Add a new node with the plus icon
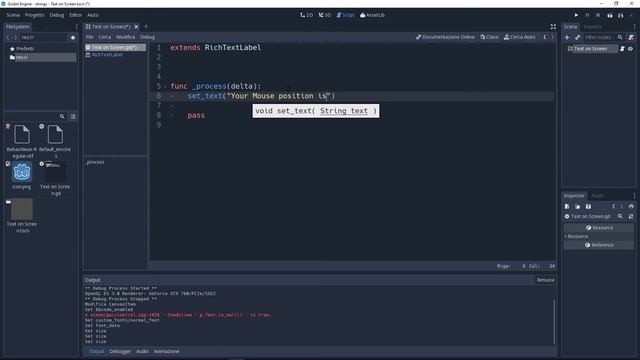640x360 pixels. [567, 37]
